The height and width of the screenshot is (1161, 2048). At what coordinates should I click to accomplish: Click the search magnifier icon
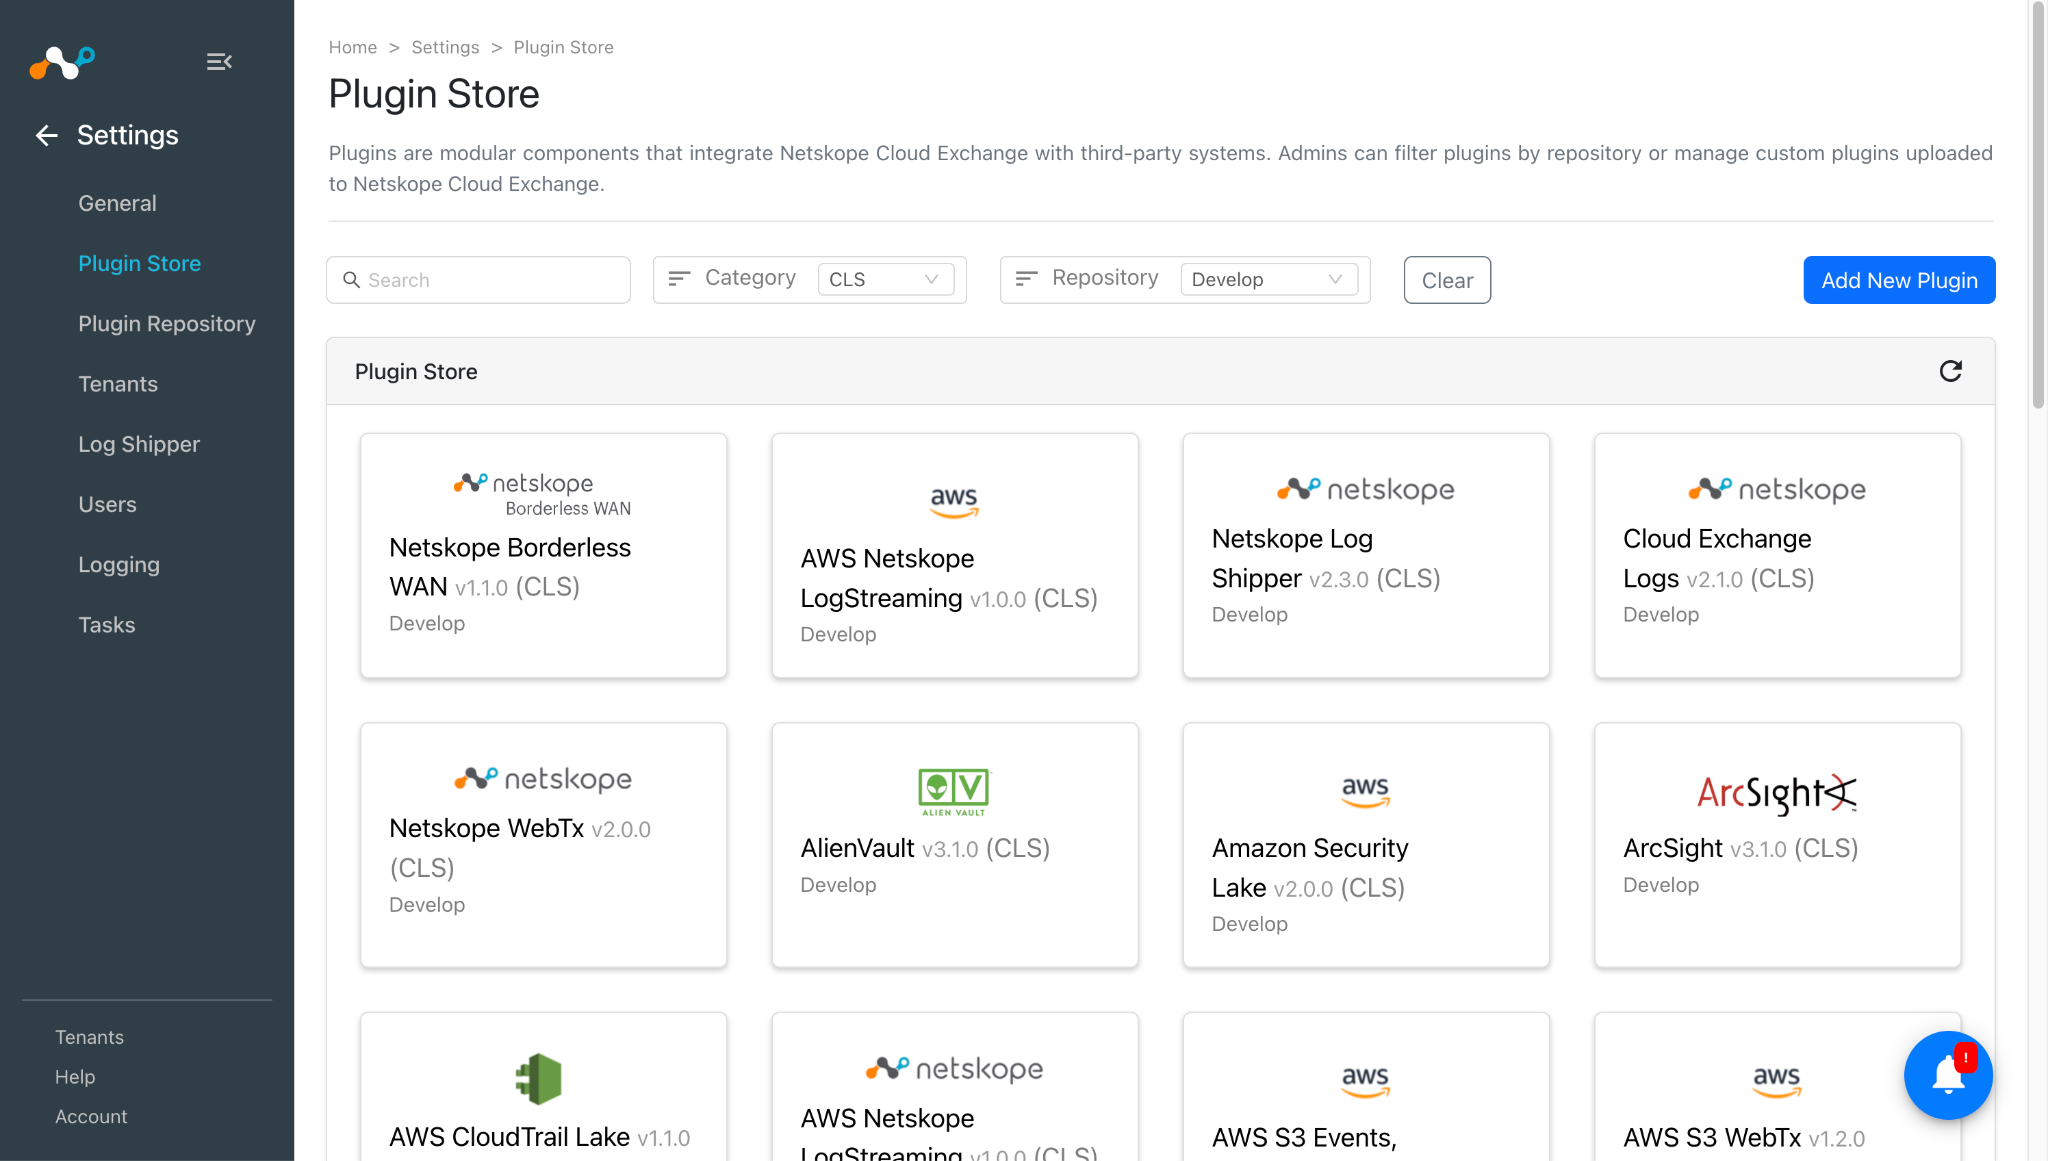coord(351,280)
